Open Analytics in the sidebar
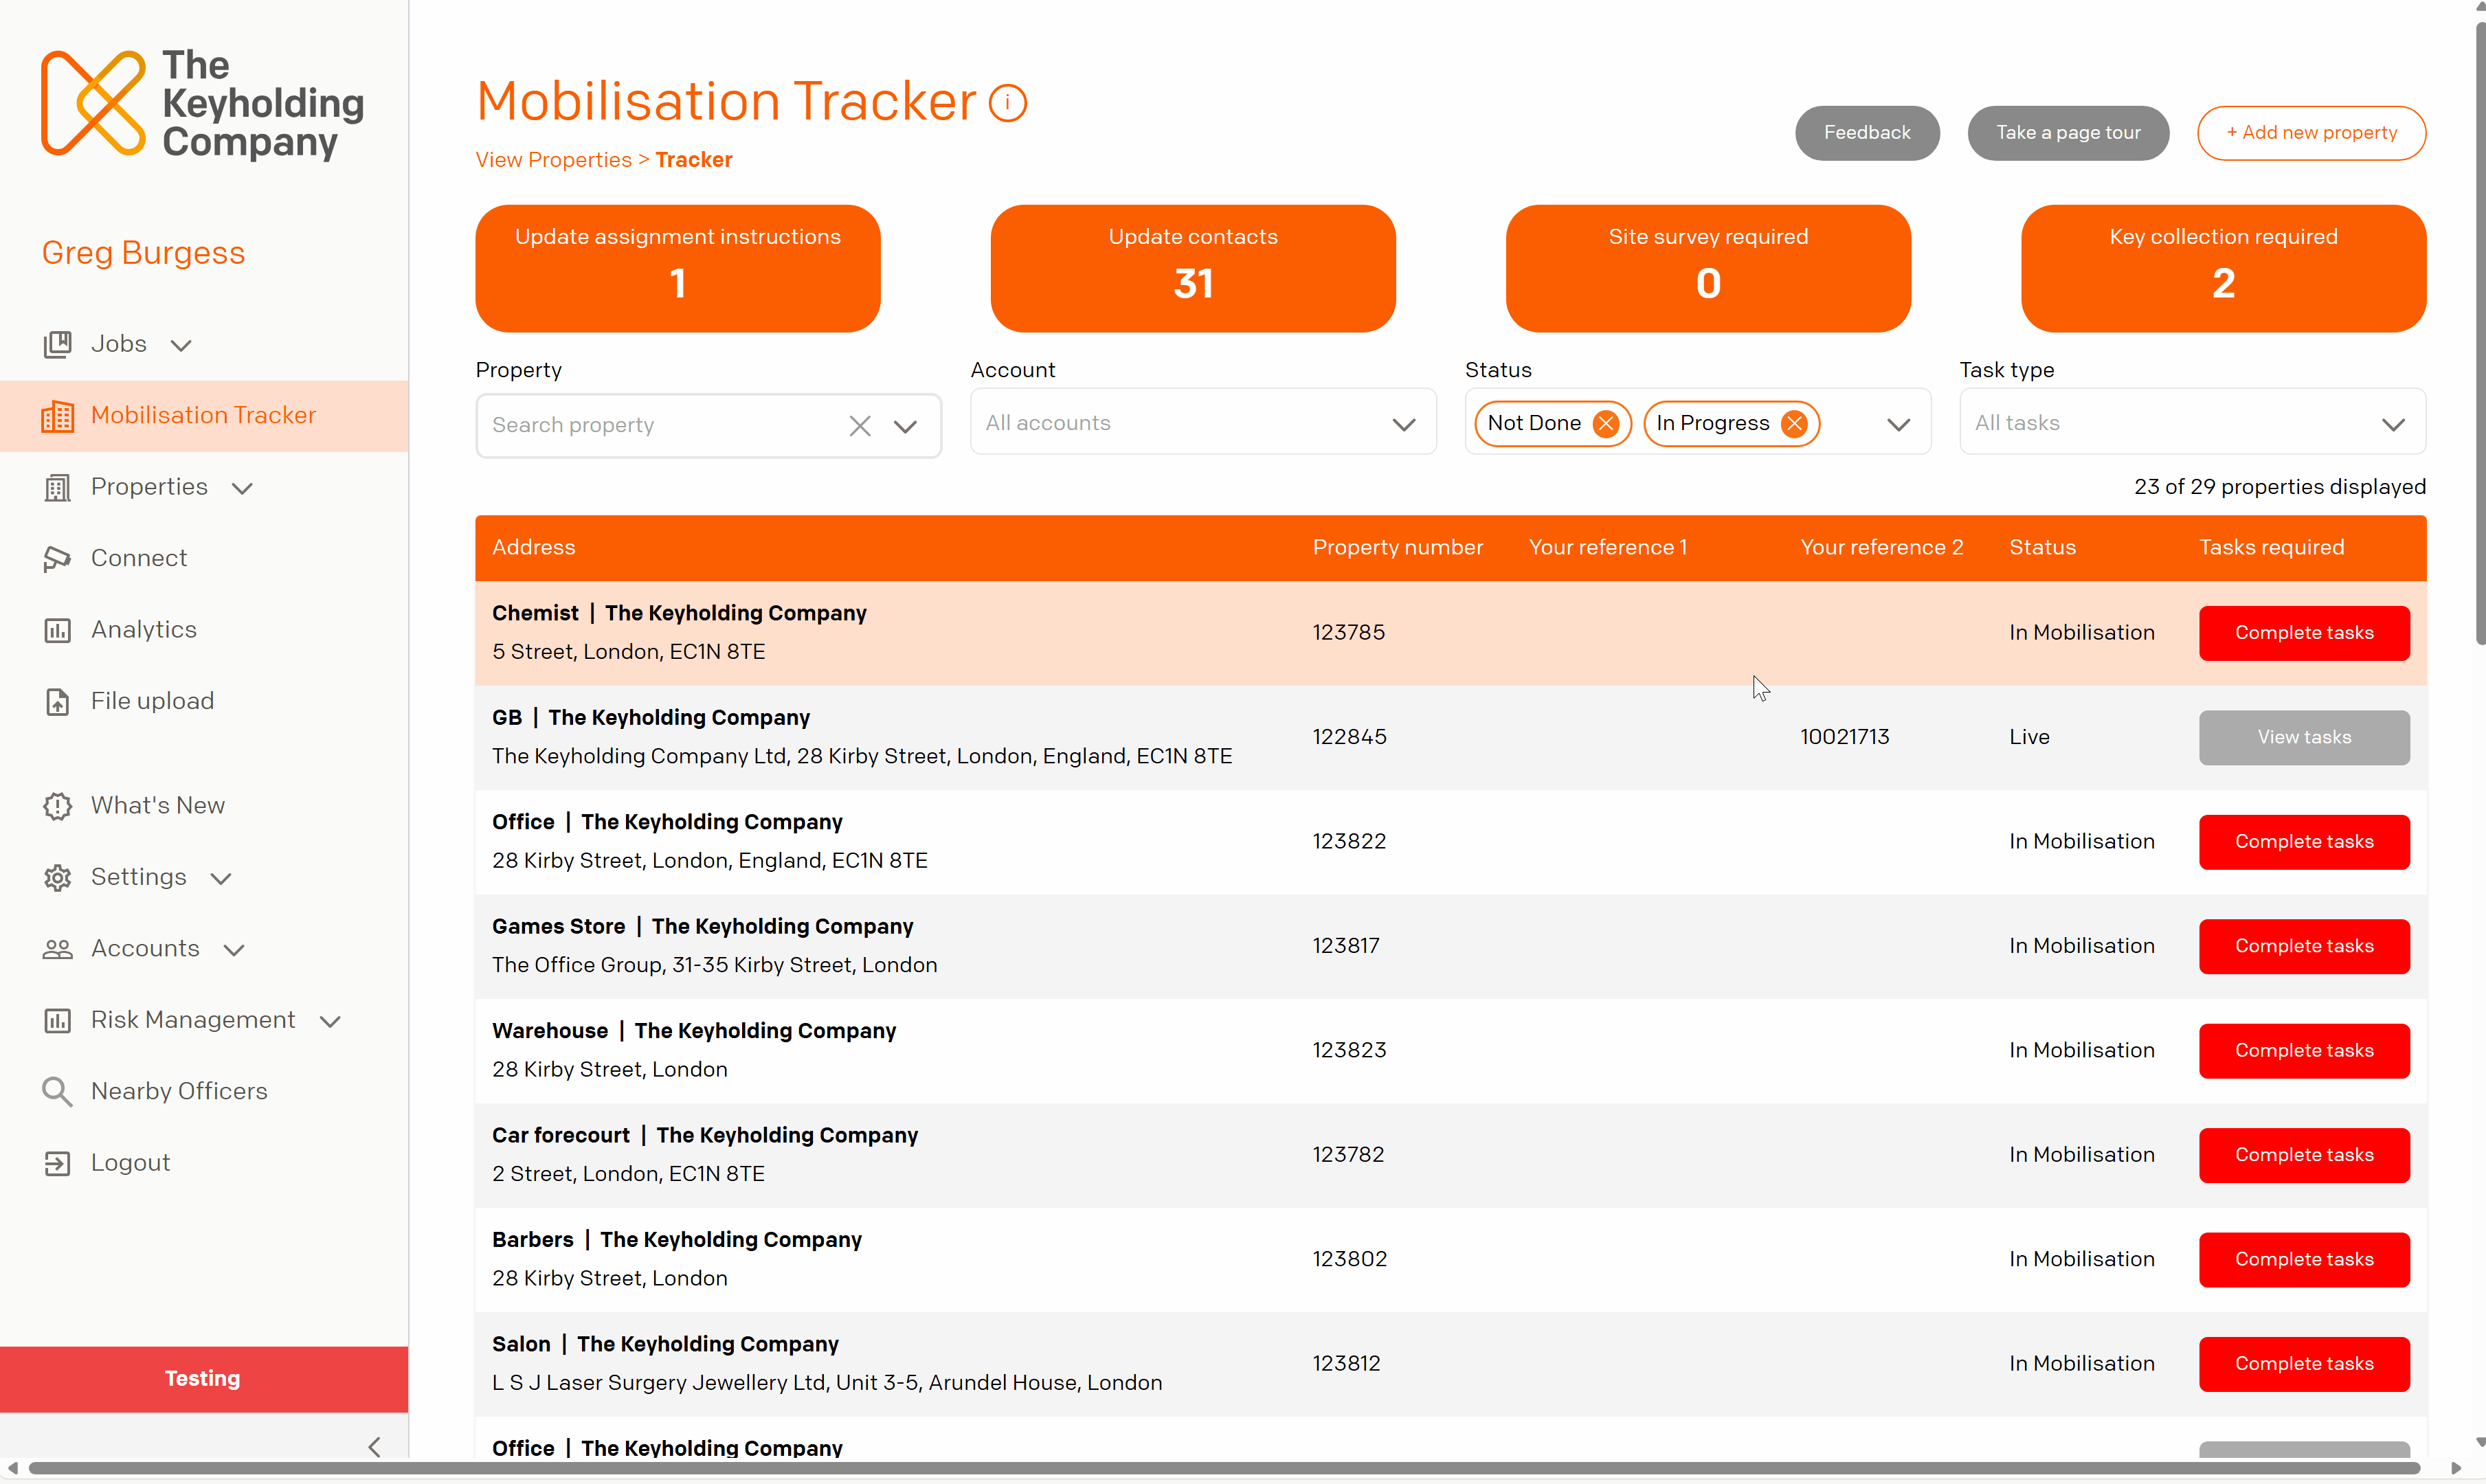Image resolution: width=2486 pixels, height=1484 pixels. click(144, 630)
